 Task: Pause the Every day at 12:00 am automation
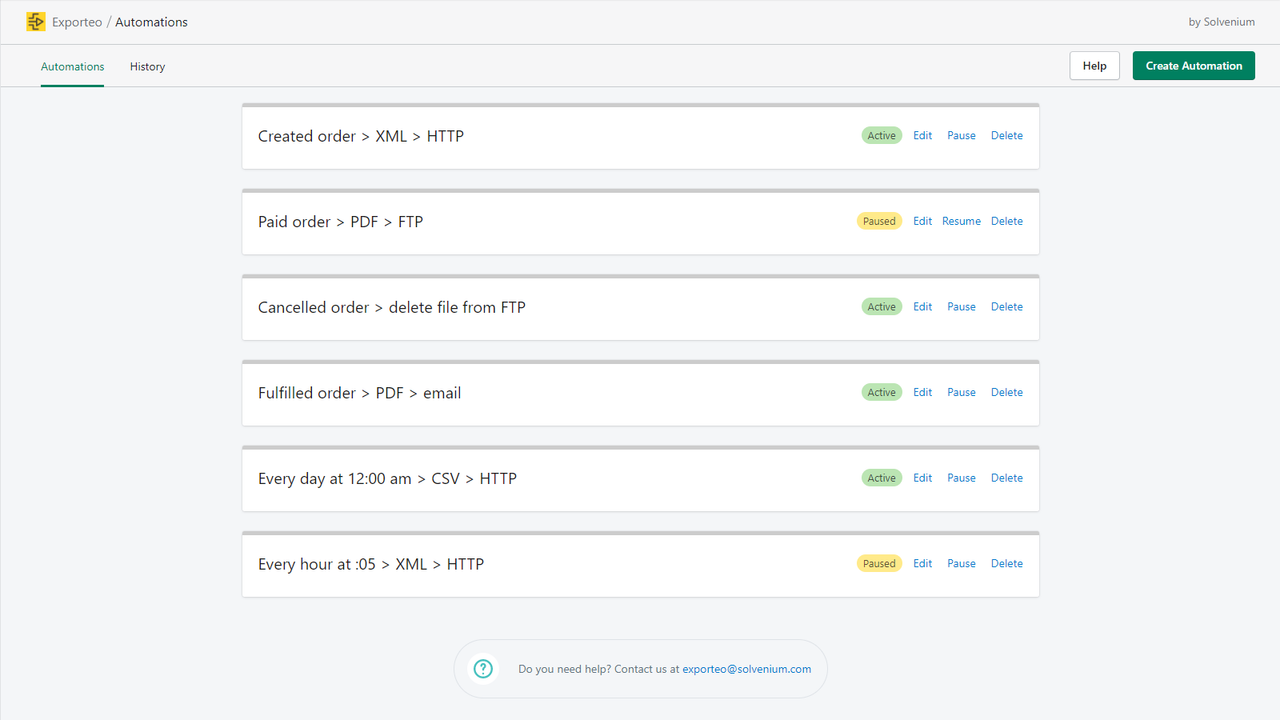click(x=961, y=478)
